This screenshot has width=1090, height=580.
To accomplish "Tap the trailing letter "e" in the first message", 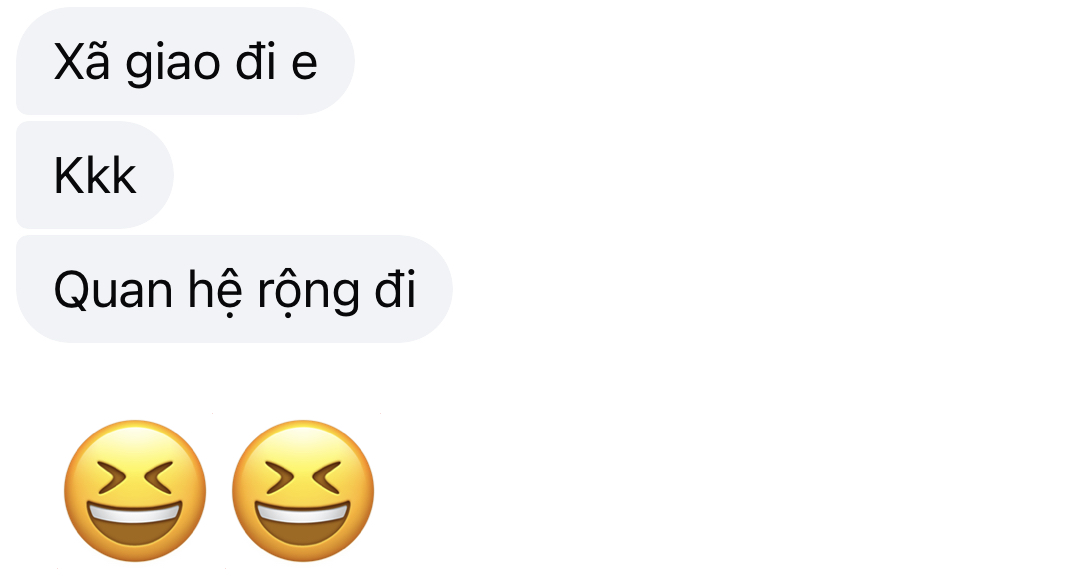I will click(x=304, y=66).
